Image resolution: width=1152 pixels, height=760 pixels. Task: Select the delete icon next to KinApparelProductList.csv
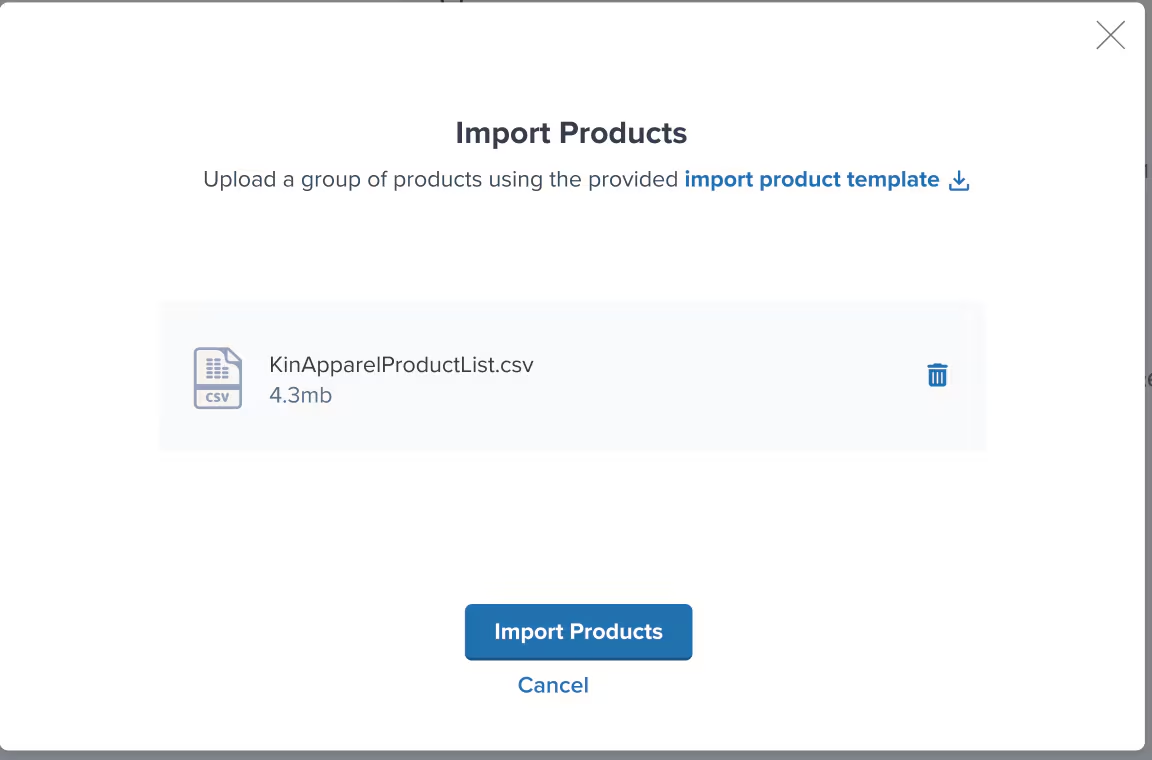pos(937,374)
